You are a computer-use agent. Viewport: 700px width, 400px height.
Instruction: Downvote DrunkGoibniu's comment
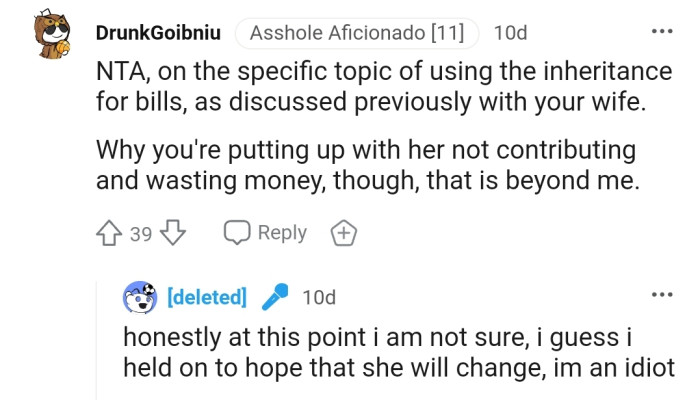(x=174, y=233)
